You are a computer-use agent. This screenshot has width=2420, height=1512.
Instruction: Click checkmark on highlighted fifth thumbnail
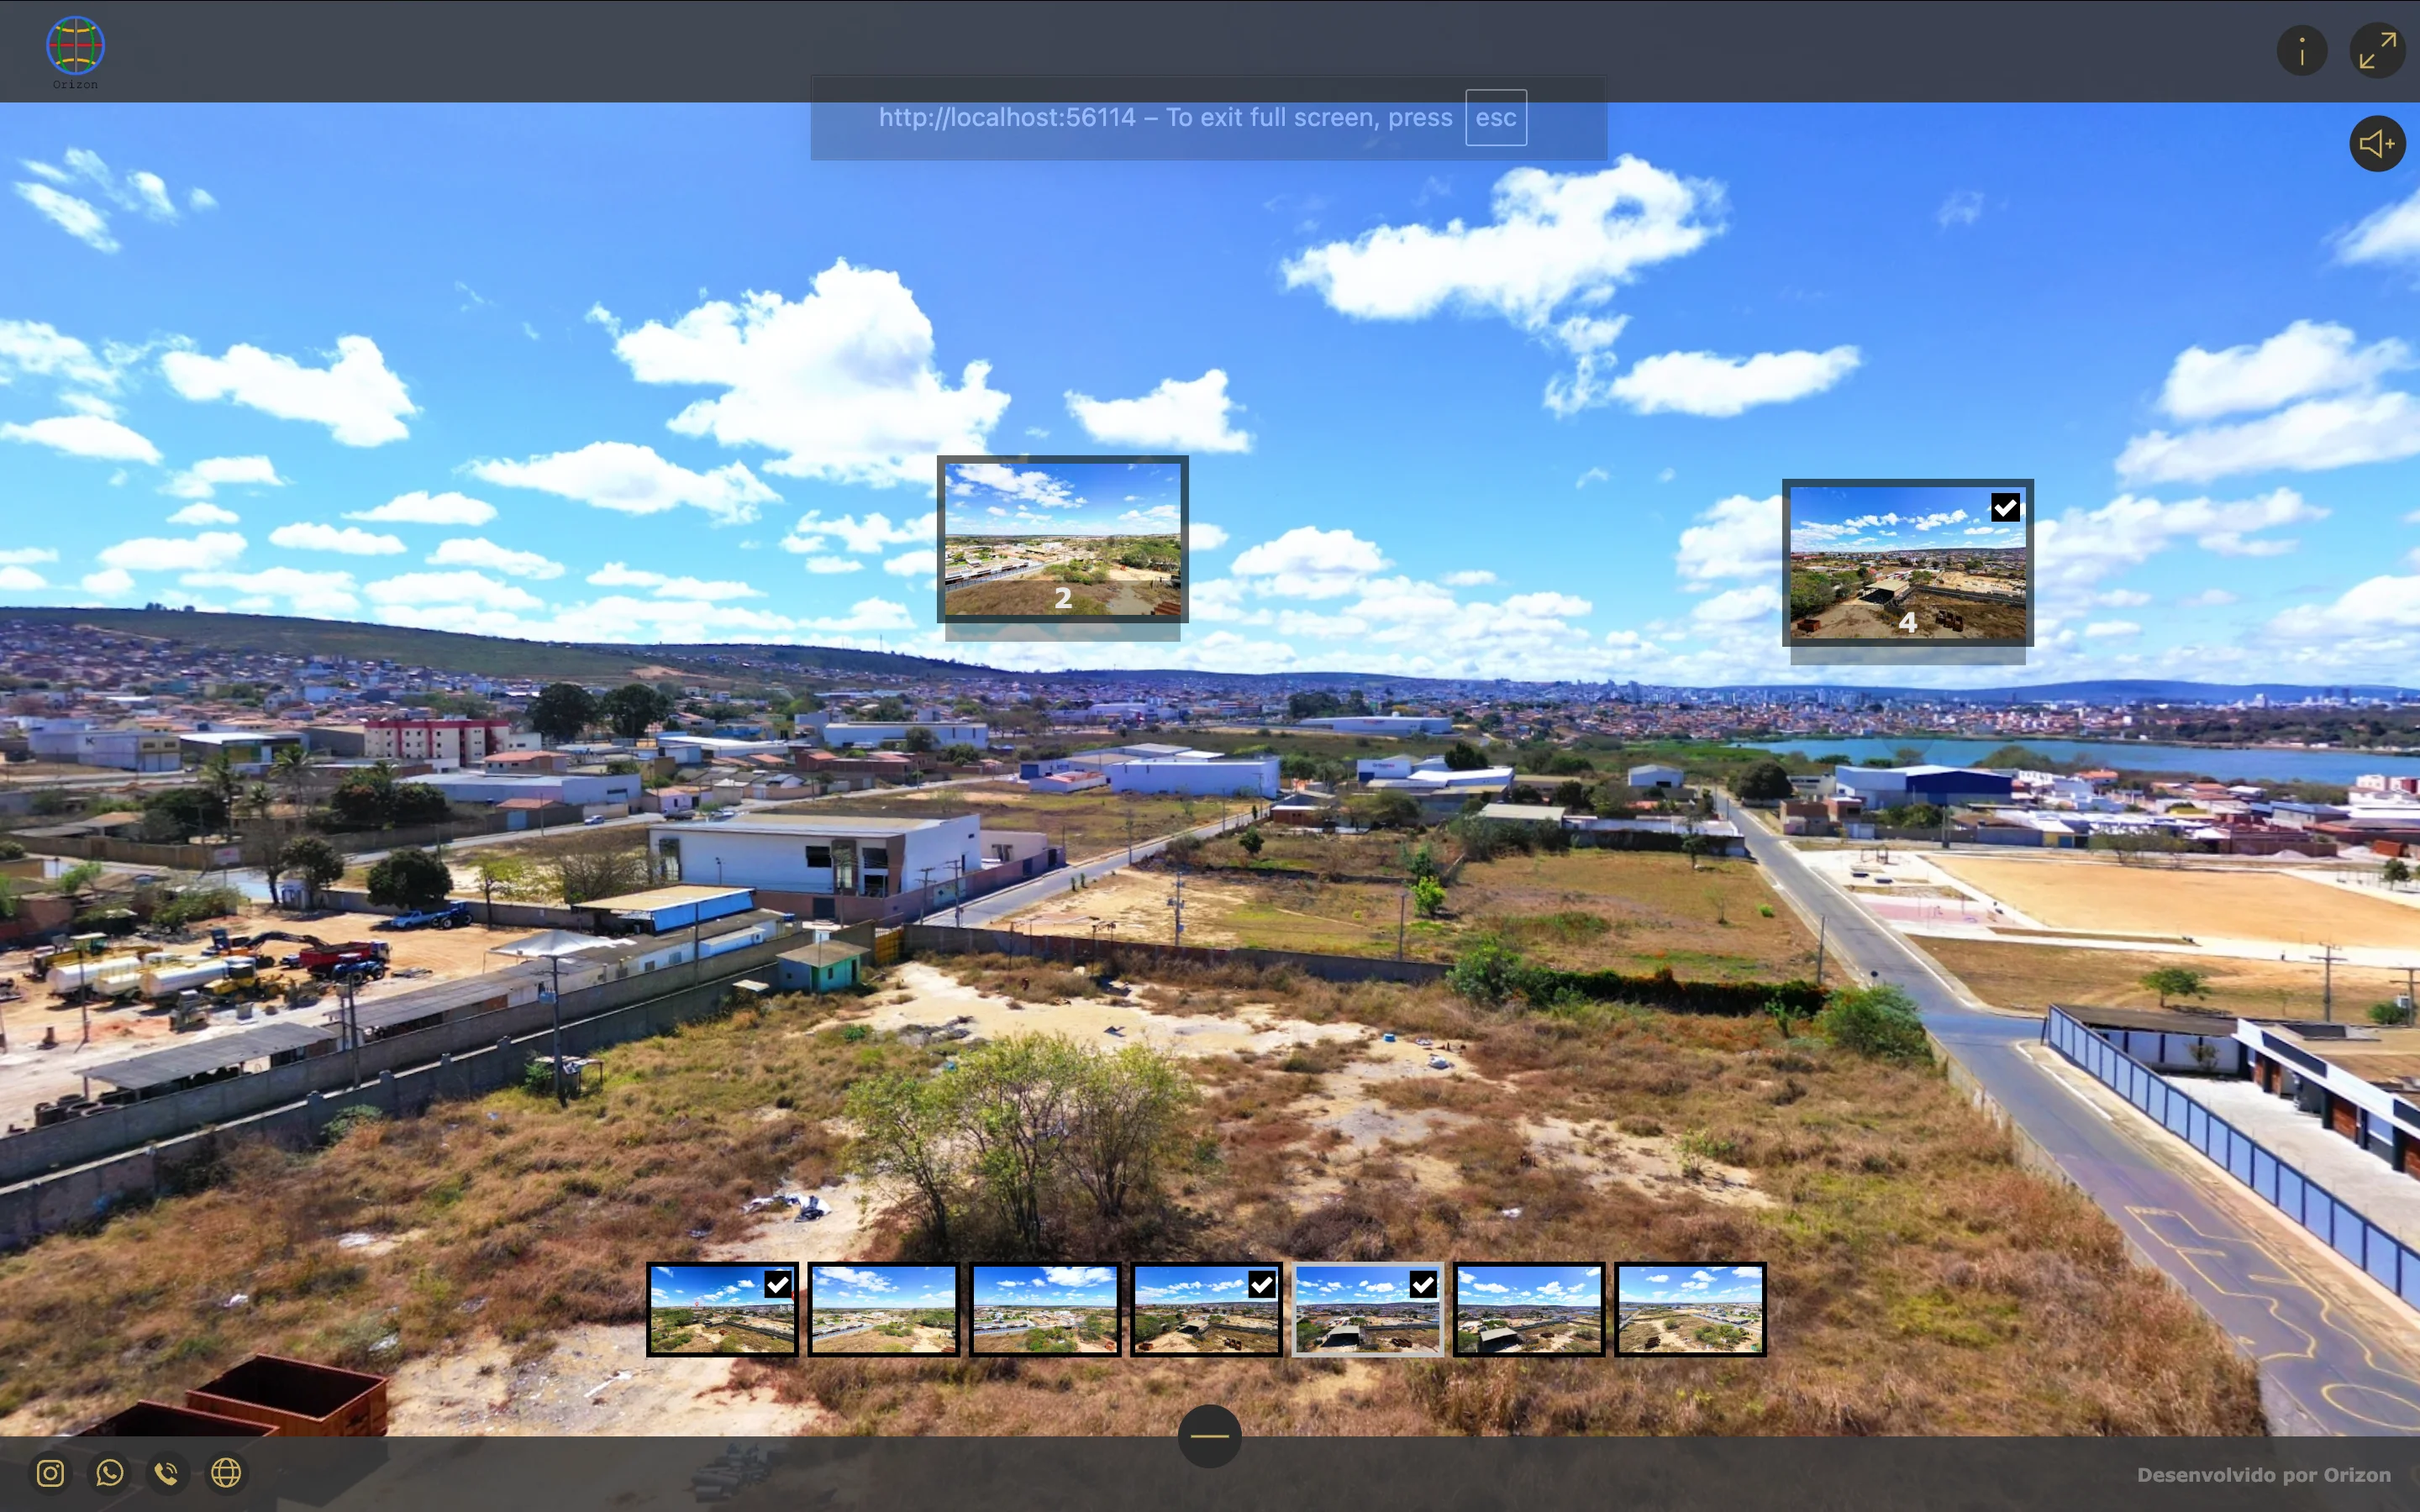1423,1285
